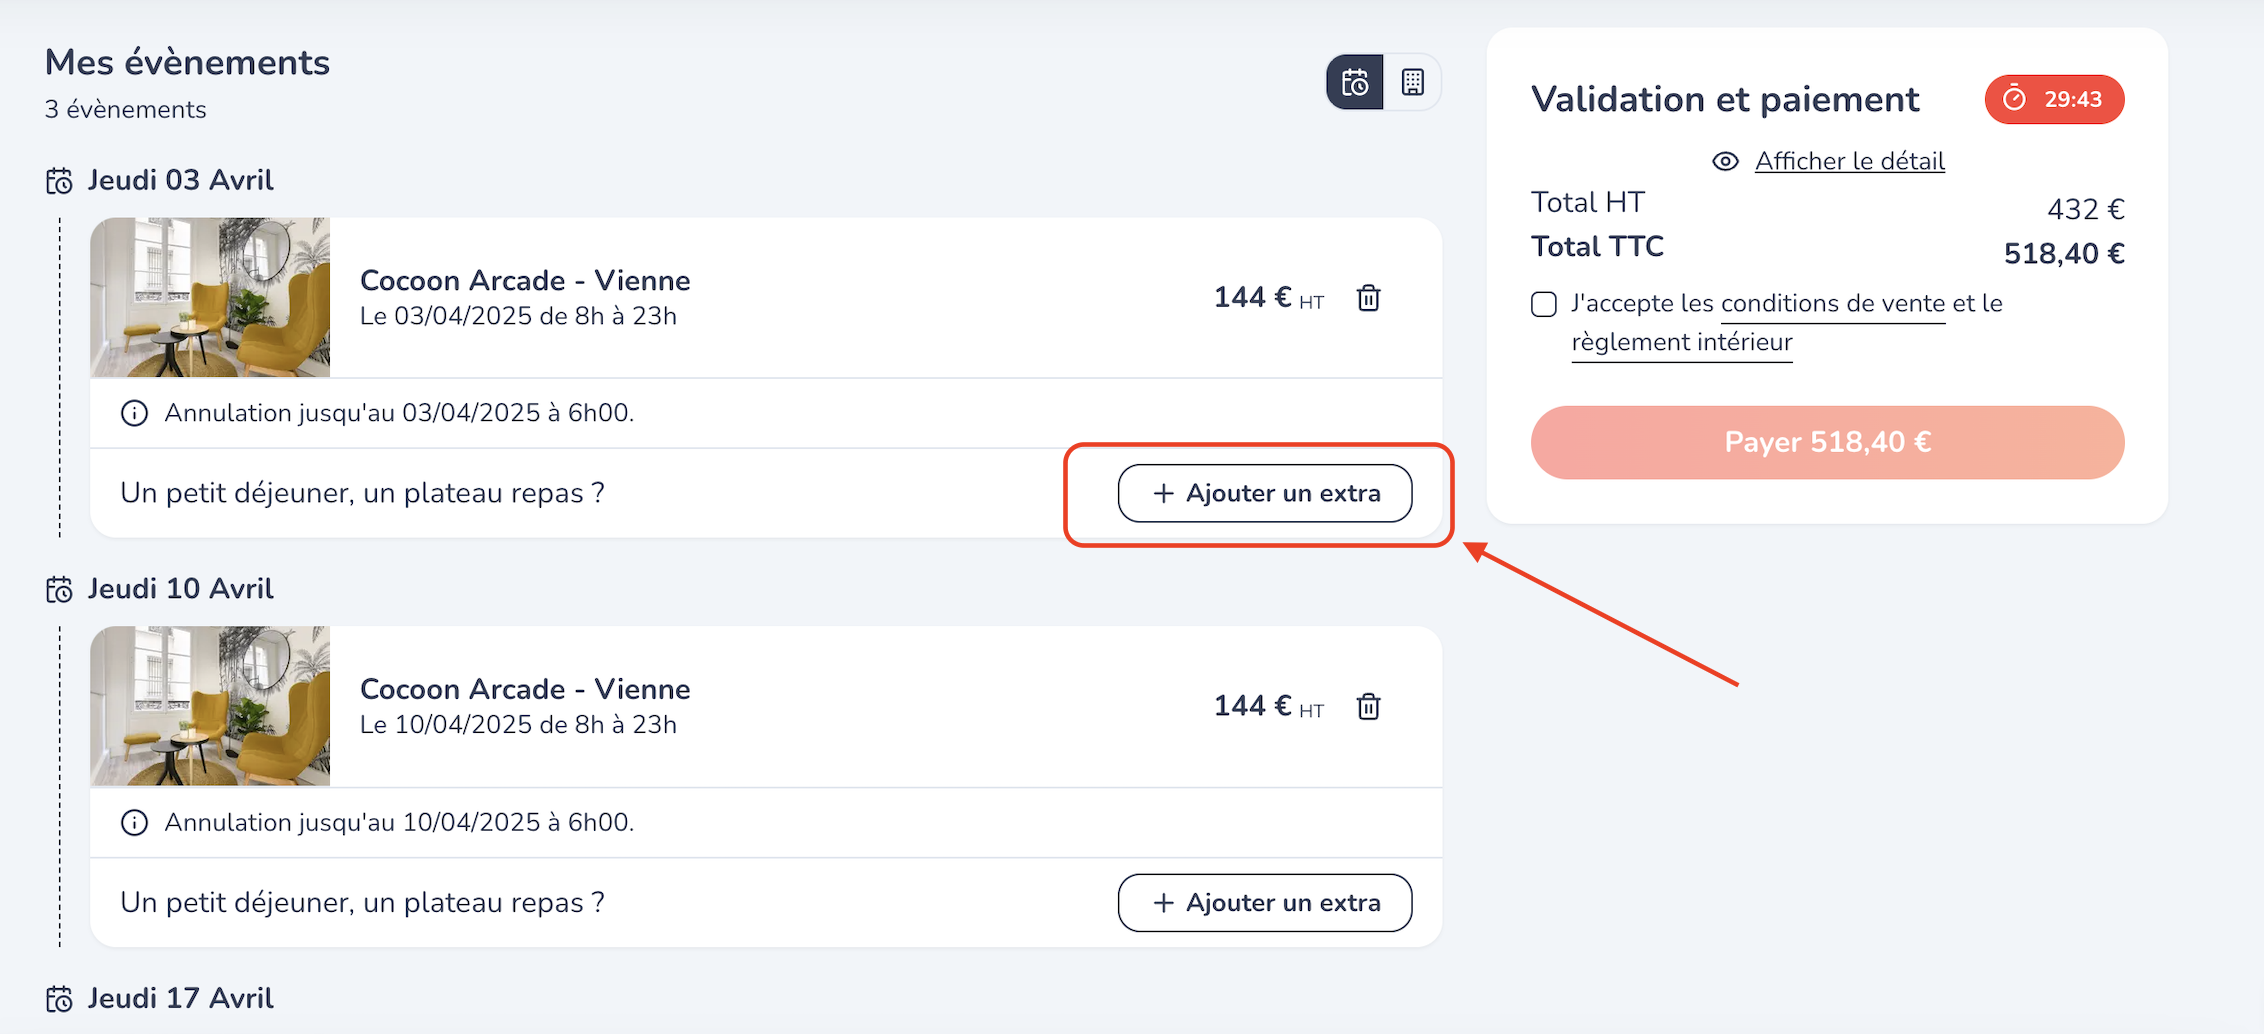Open the règlement intérieur link
This screenshot has height=1034, width=2264.
click(1681, 343)
